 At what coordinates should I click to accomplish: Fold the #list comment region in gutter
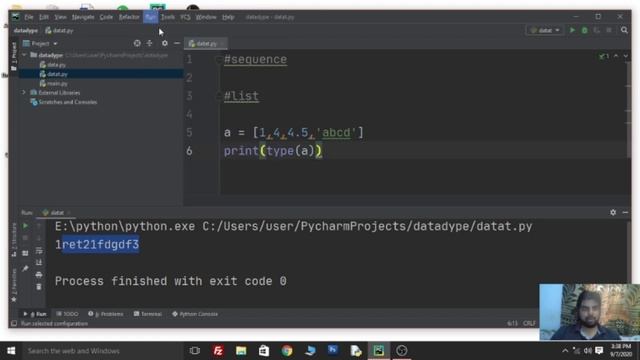click(219, 96)
